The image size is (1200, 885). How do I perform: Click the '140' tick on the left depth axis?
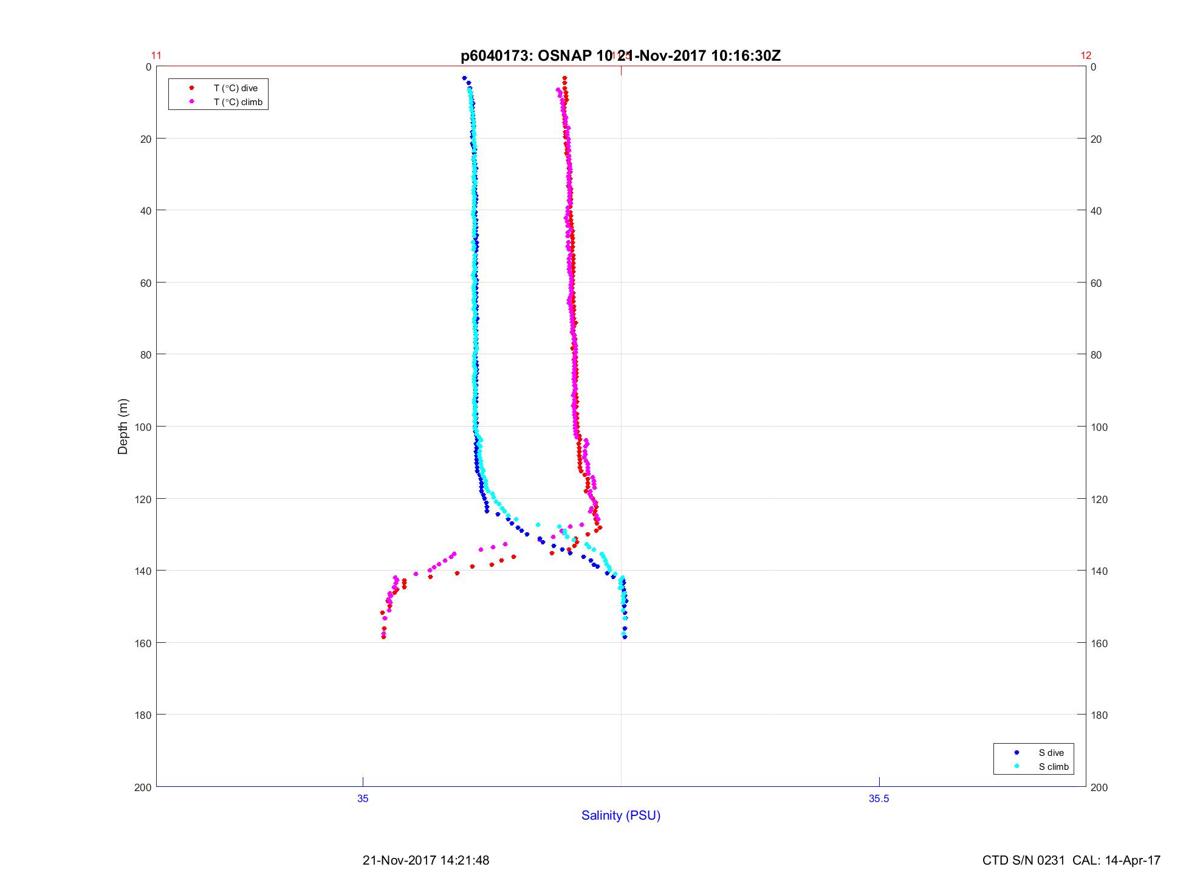(x=143, y=571)
